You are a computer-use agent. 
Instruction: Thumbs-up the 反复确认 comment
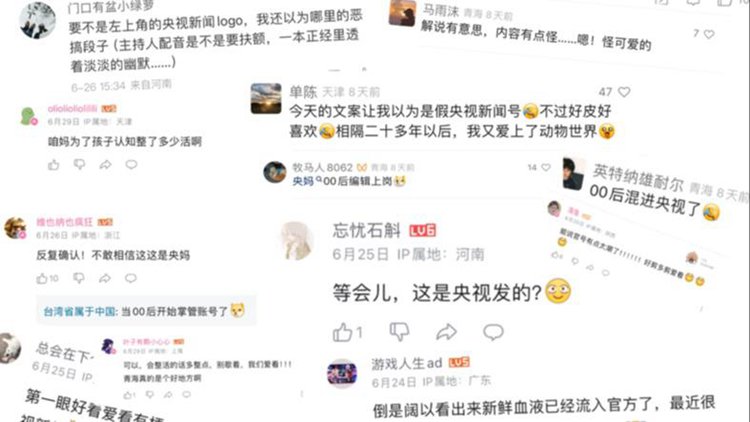pos(42,278)
